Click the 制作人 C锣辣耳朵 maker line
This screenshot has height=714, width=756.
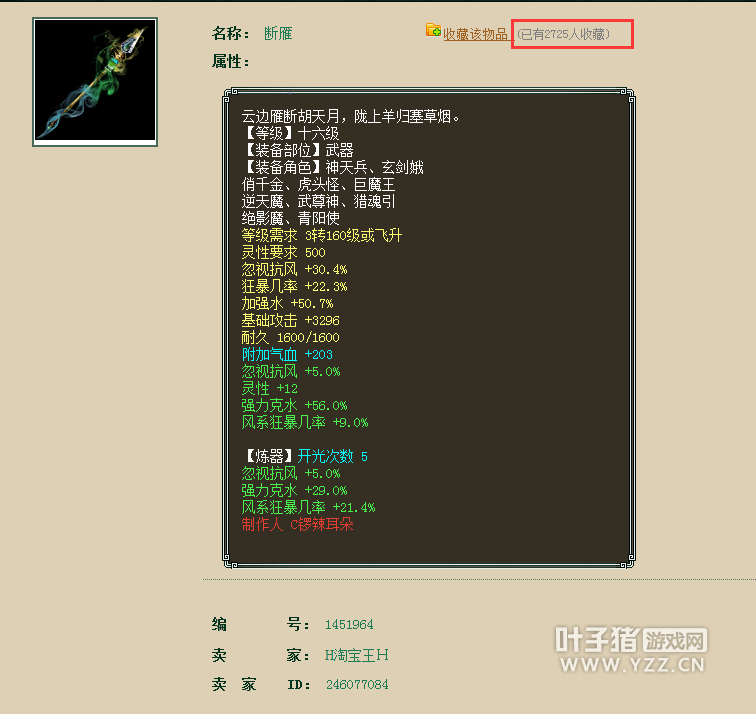297,524
